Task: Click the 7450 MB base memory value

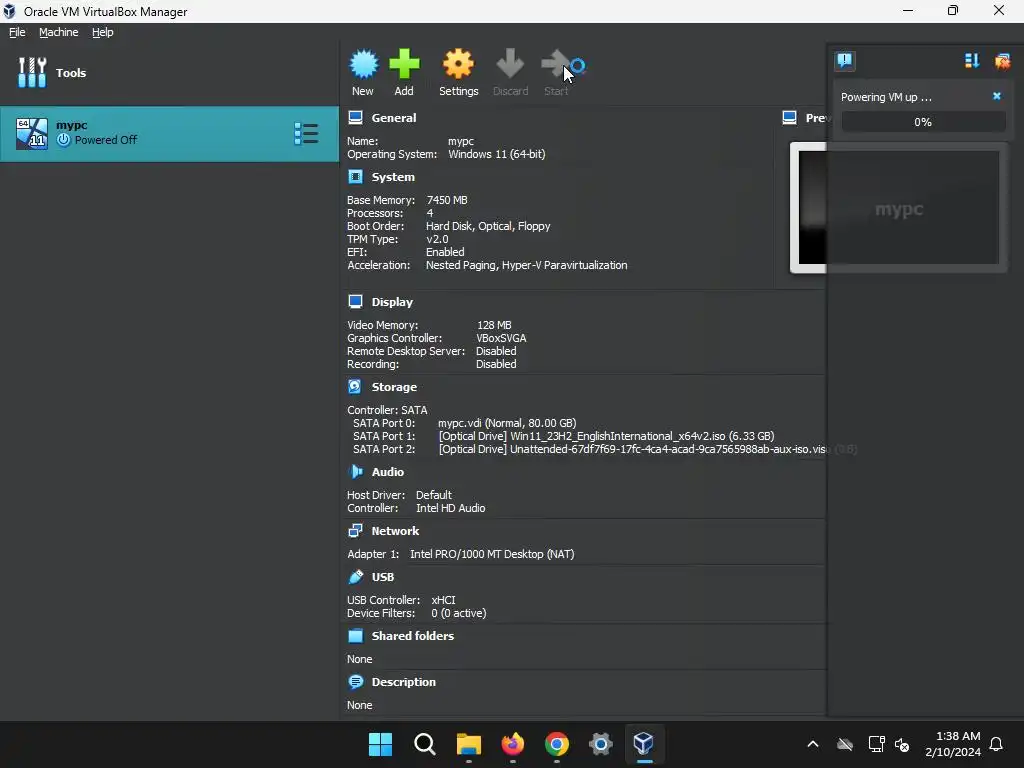Action: (x=447, y=200)
